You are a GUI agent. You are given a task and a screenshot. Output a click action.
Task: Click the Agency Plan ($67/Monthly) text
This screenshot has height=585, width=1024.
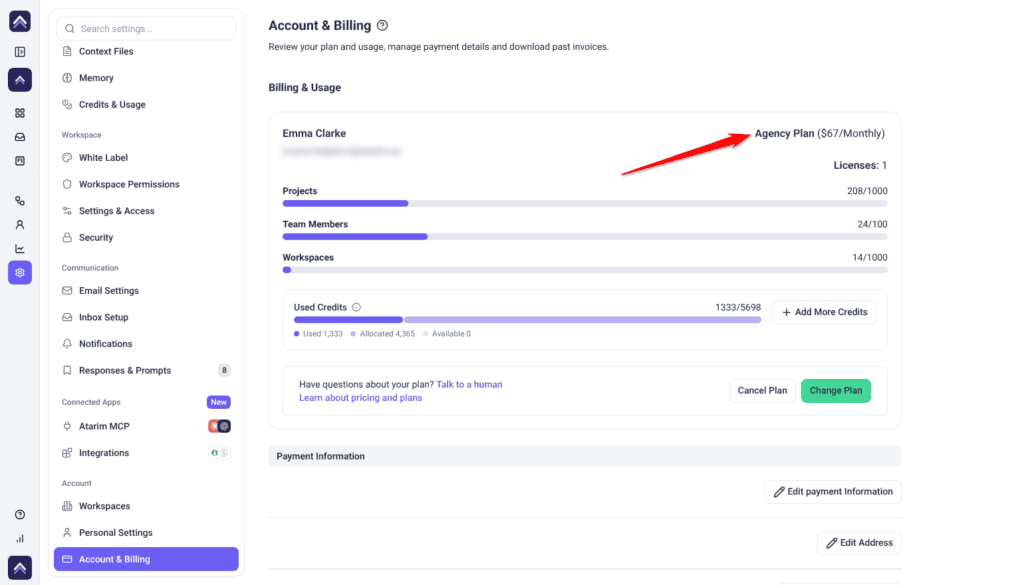coord(820,133)
